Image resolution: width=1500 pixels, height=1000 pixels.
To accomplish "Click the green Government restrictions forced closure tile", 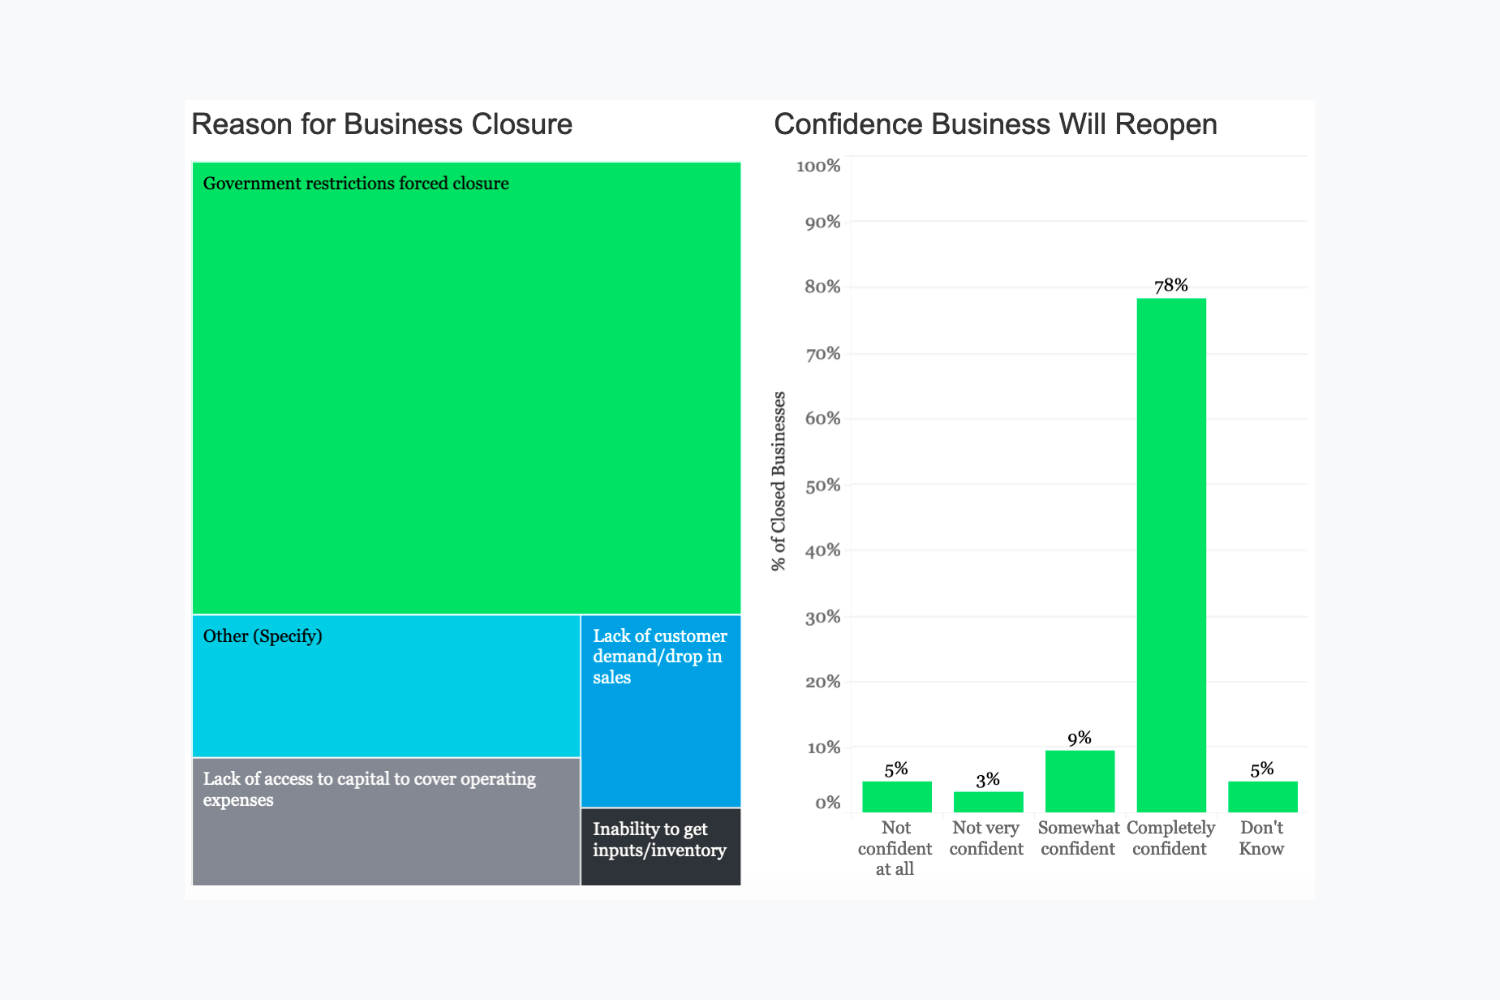I will tap(466, 390).
